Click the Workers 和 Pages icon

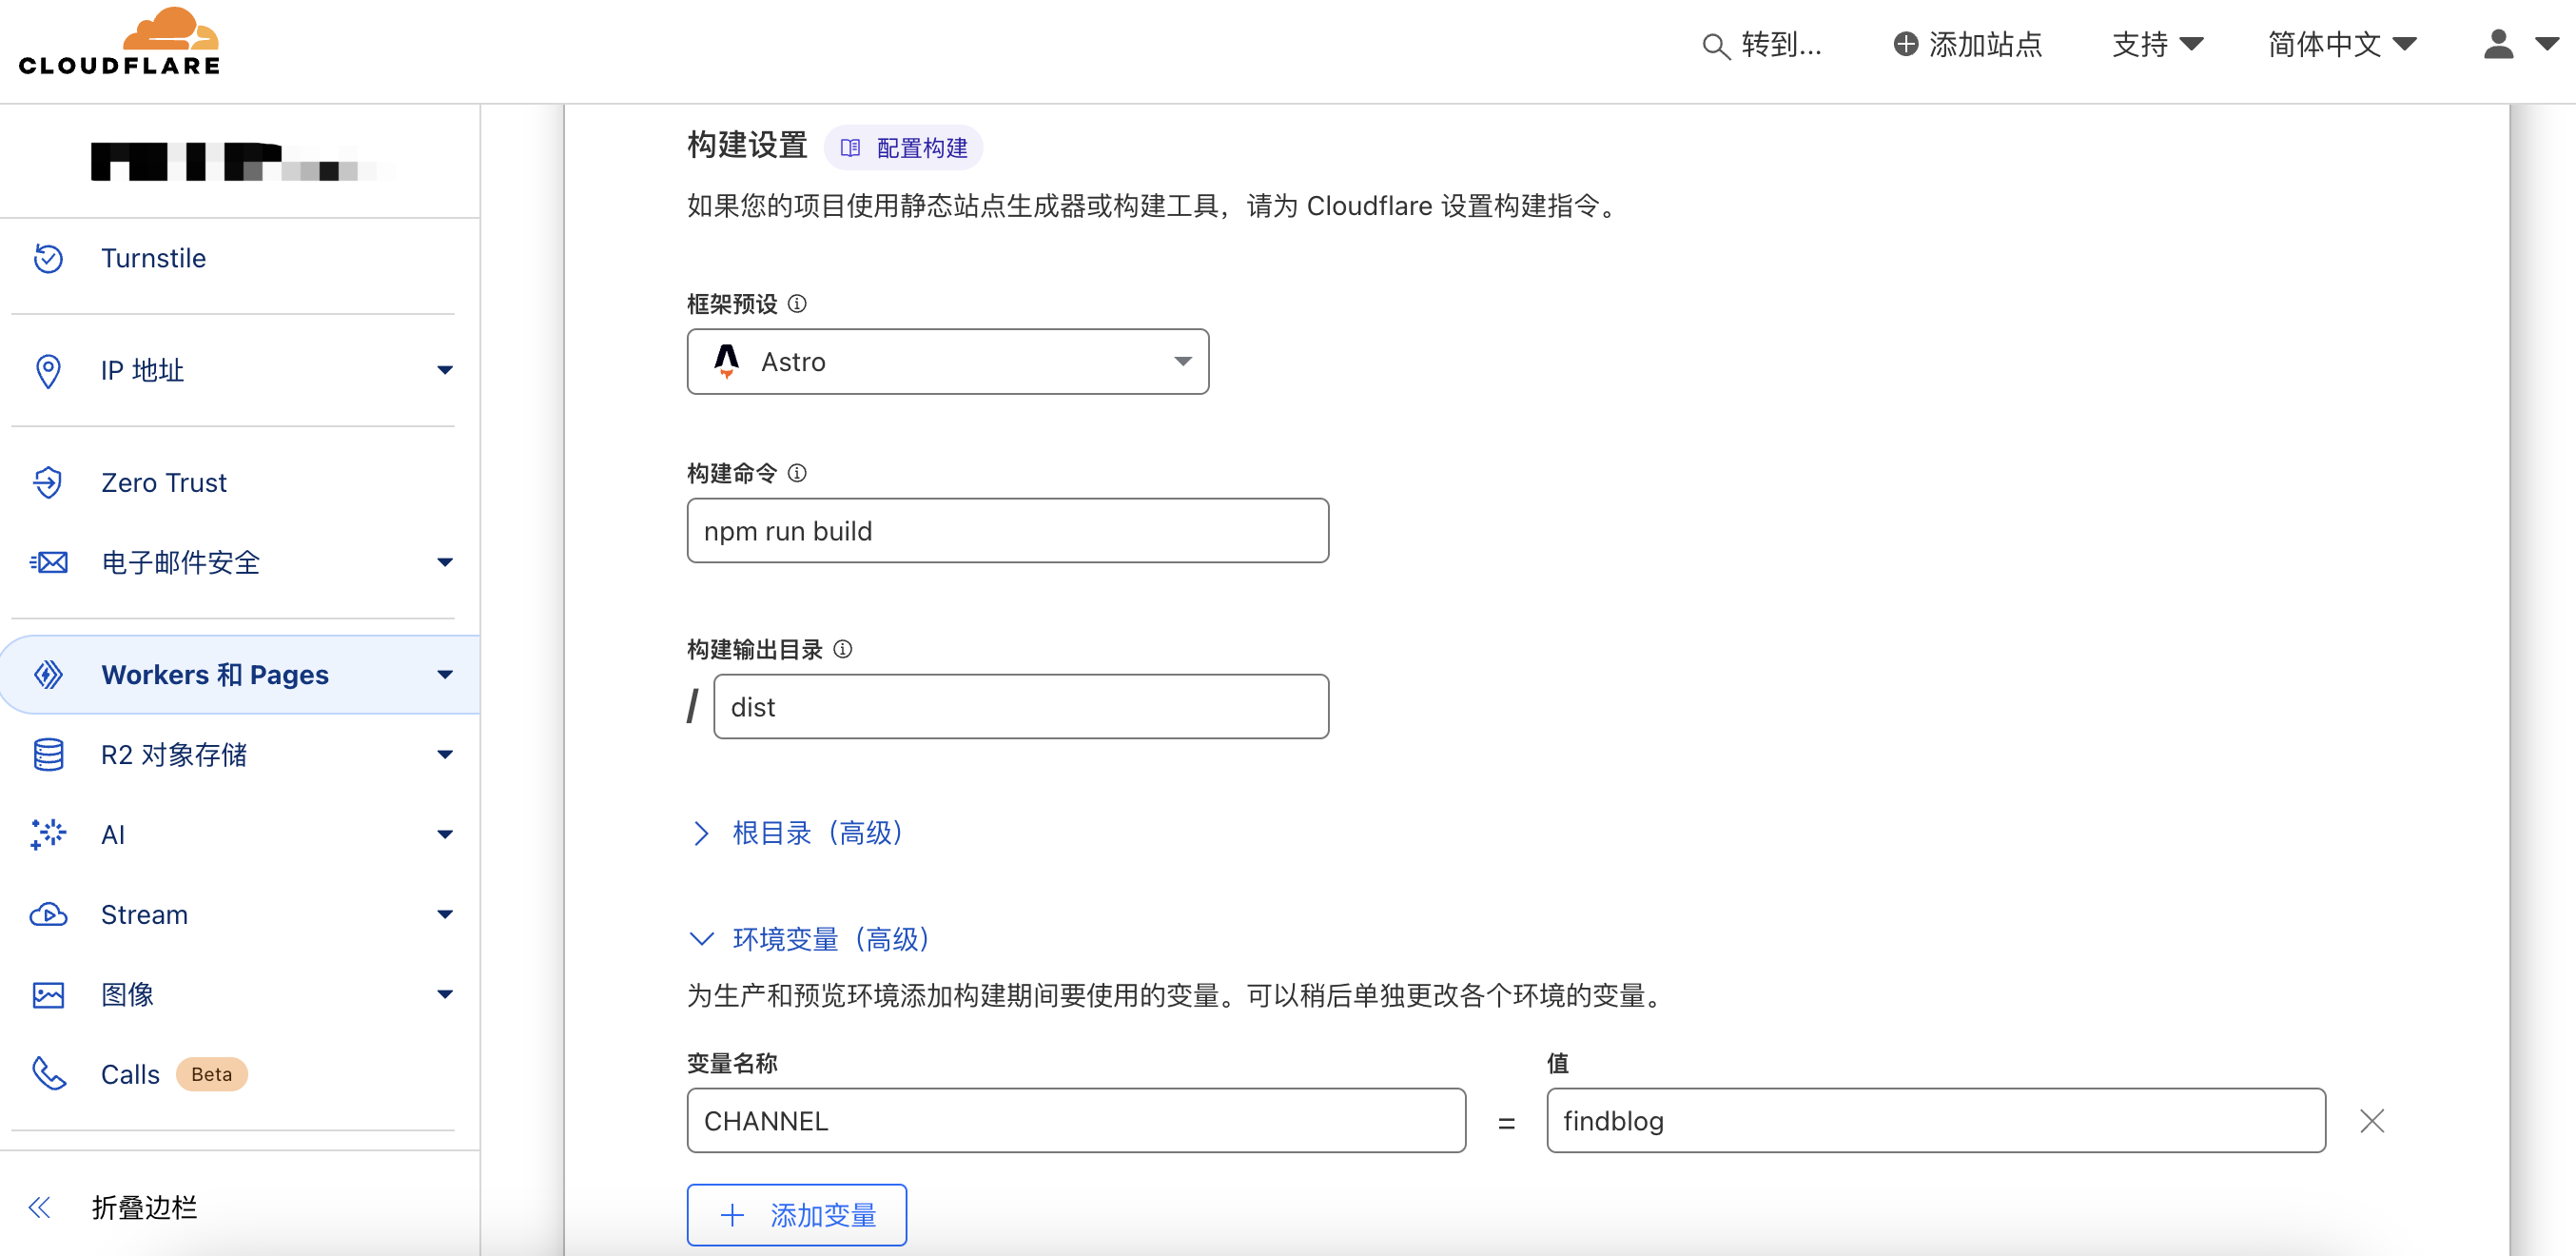[x=48, y=674]
